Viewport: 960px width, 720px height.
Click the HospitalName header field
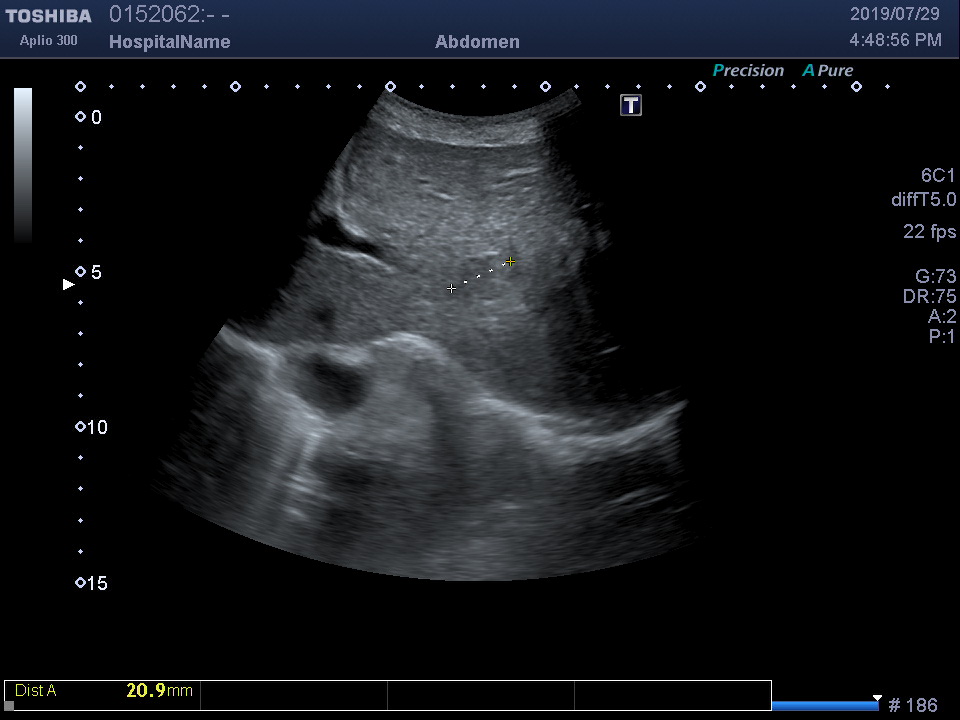169,42
